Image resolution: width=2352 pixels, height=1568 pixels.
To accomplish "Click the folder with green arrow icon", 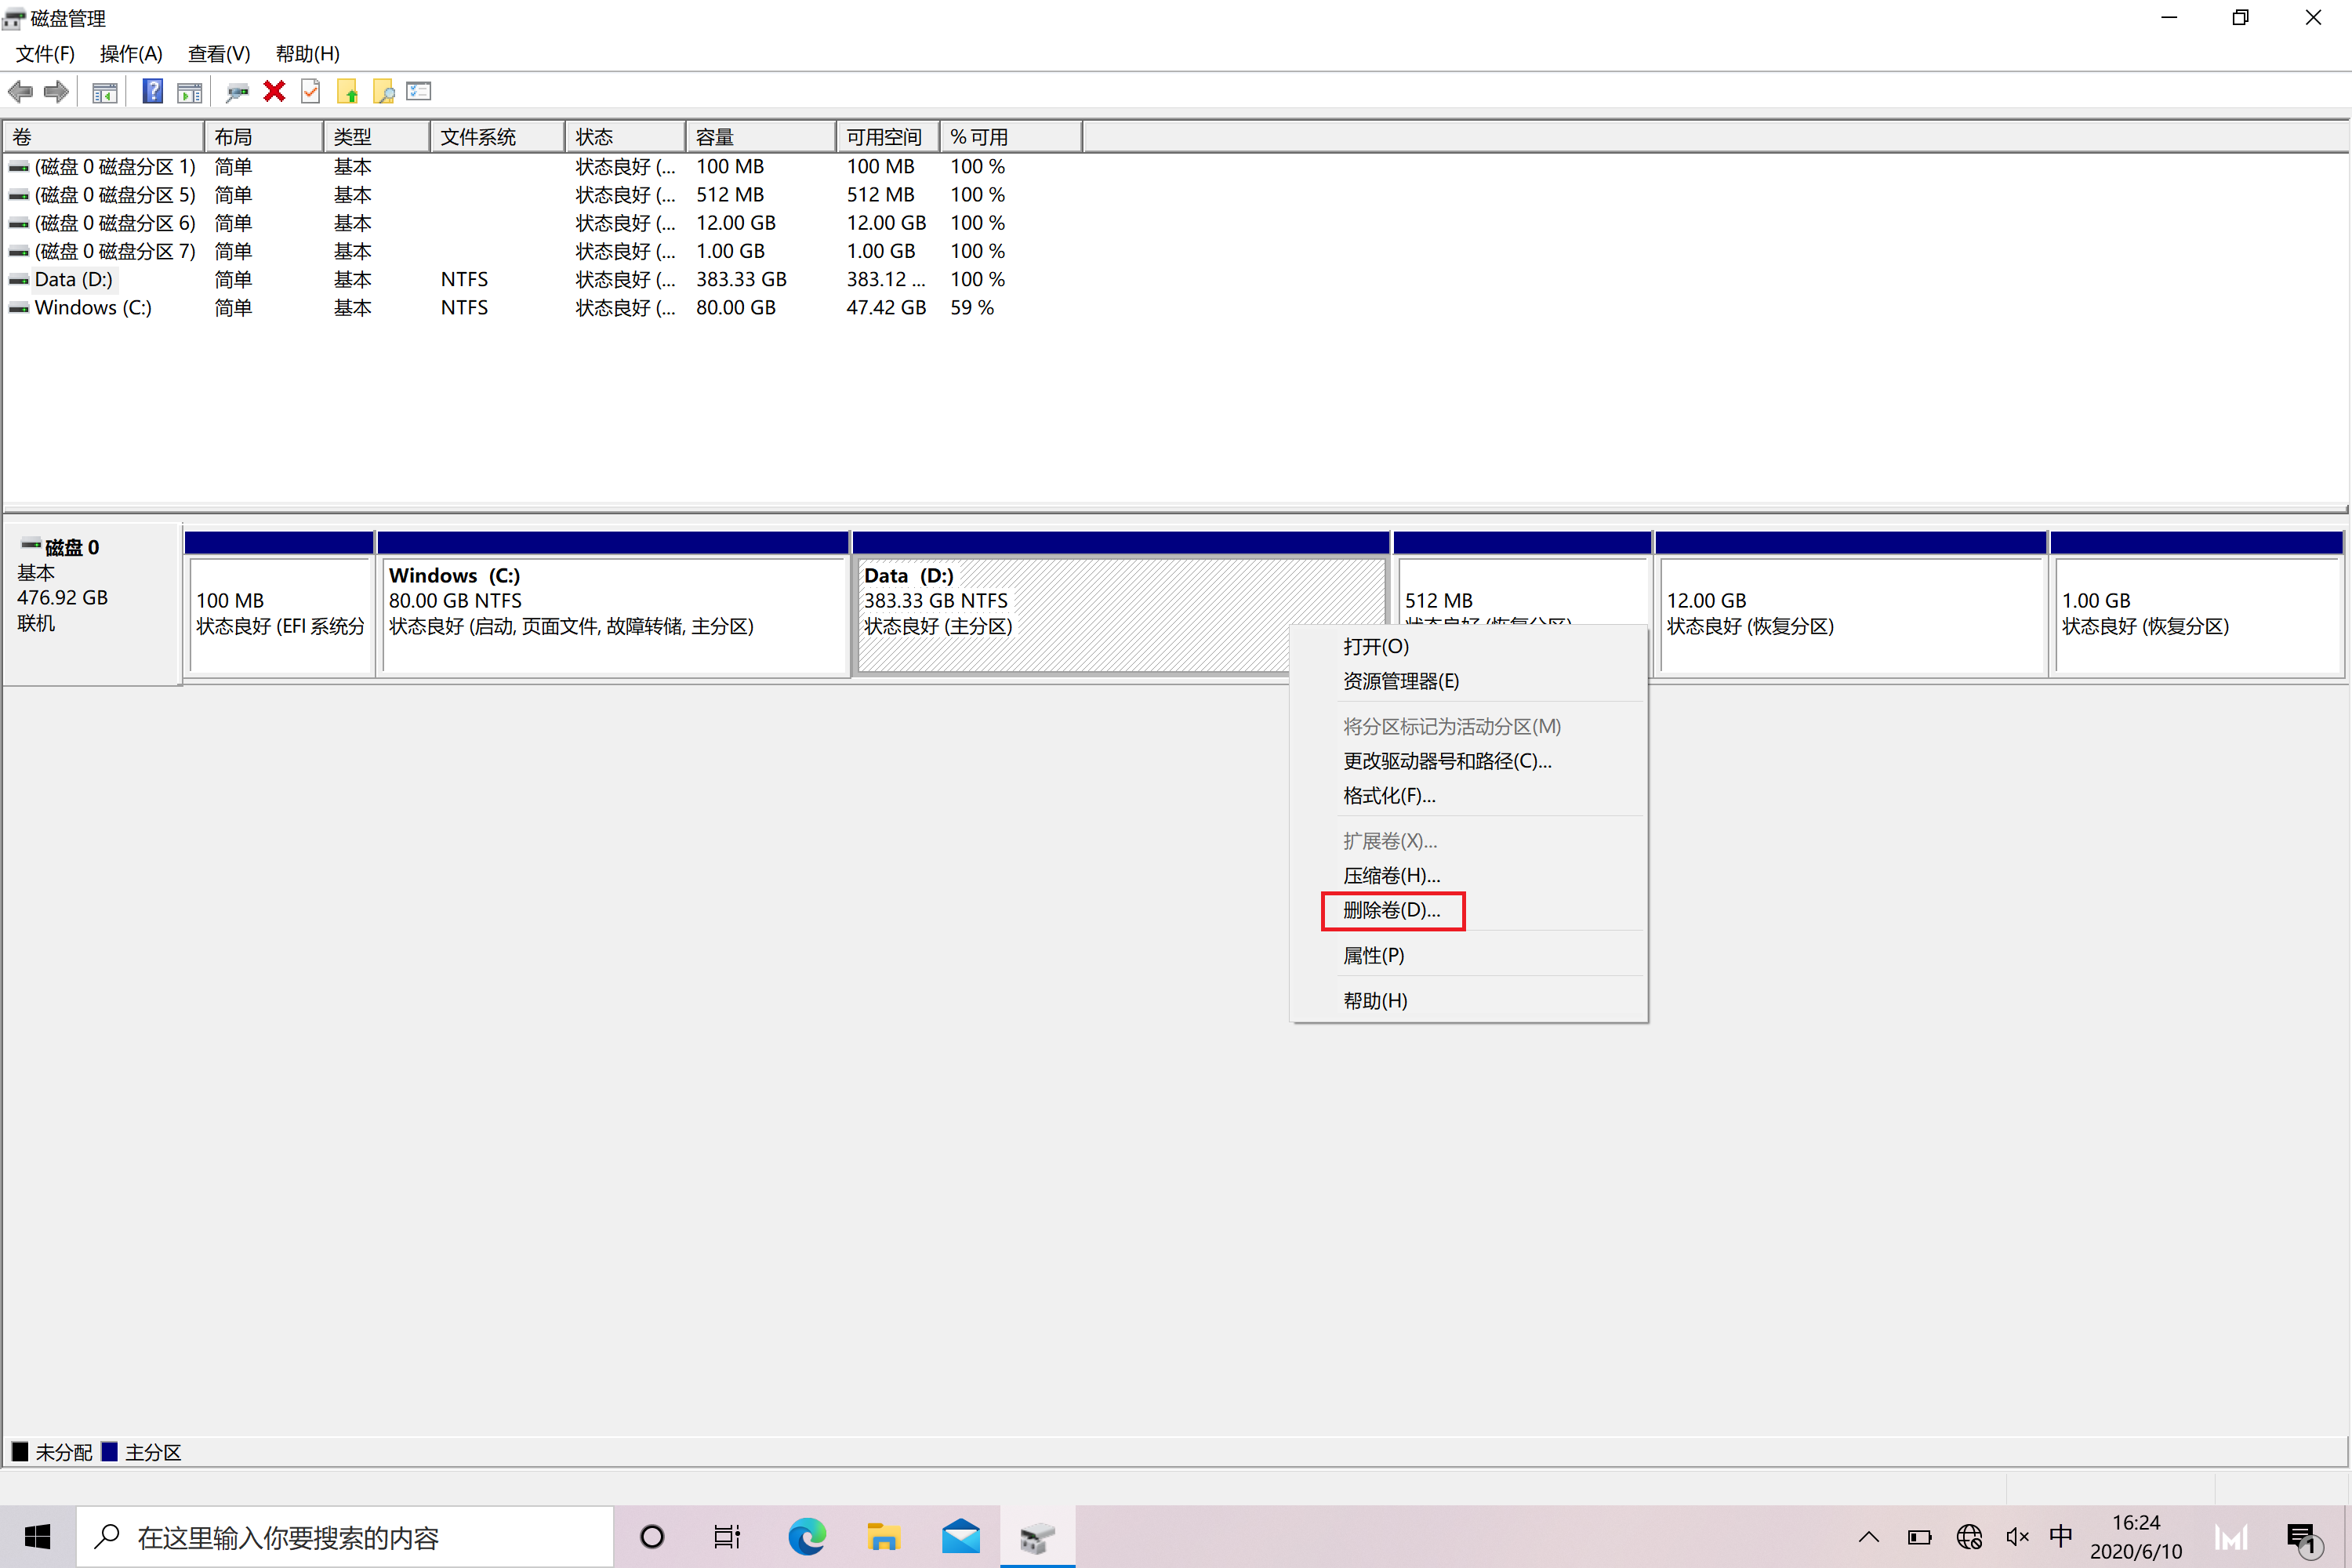I will tap(347, 92).
